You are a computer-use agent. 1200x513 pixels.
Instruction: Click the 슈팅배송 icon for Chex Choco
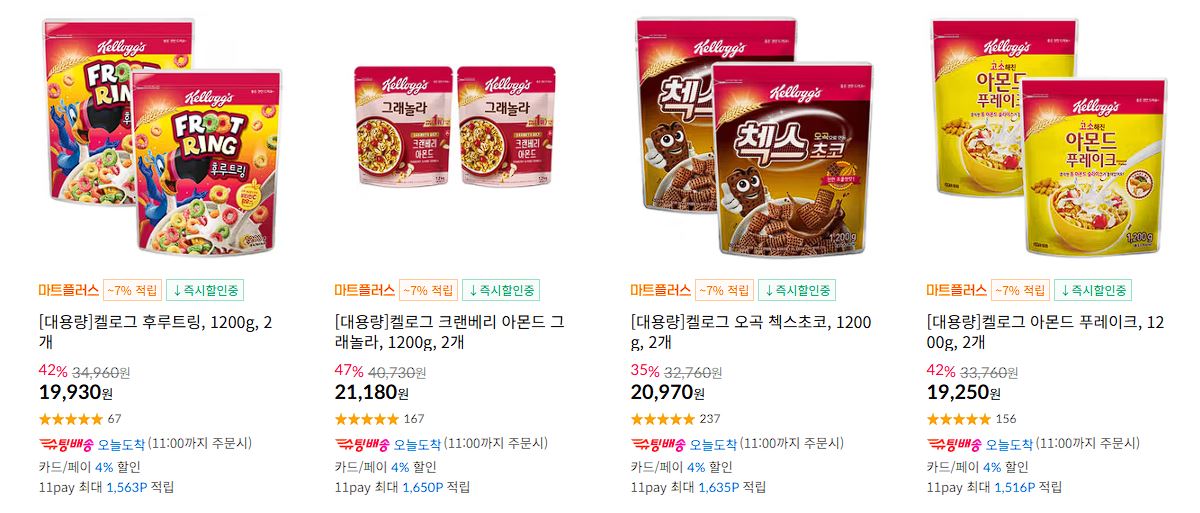(658, 444)
